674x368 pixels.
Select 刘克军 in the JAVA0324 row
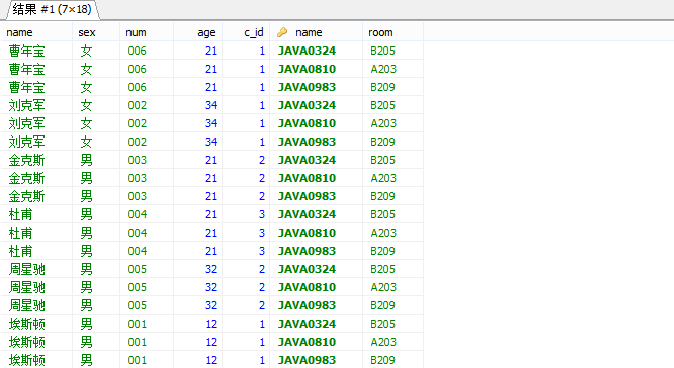click(x=27, y=105)
